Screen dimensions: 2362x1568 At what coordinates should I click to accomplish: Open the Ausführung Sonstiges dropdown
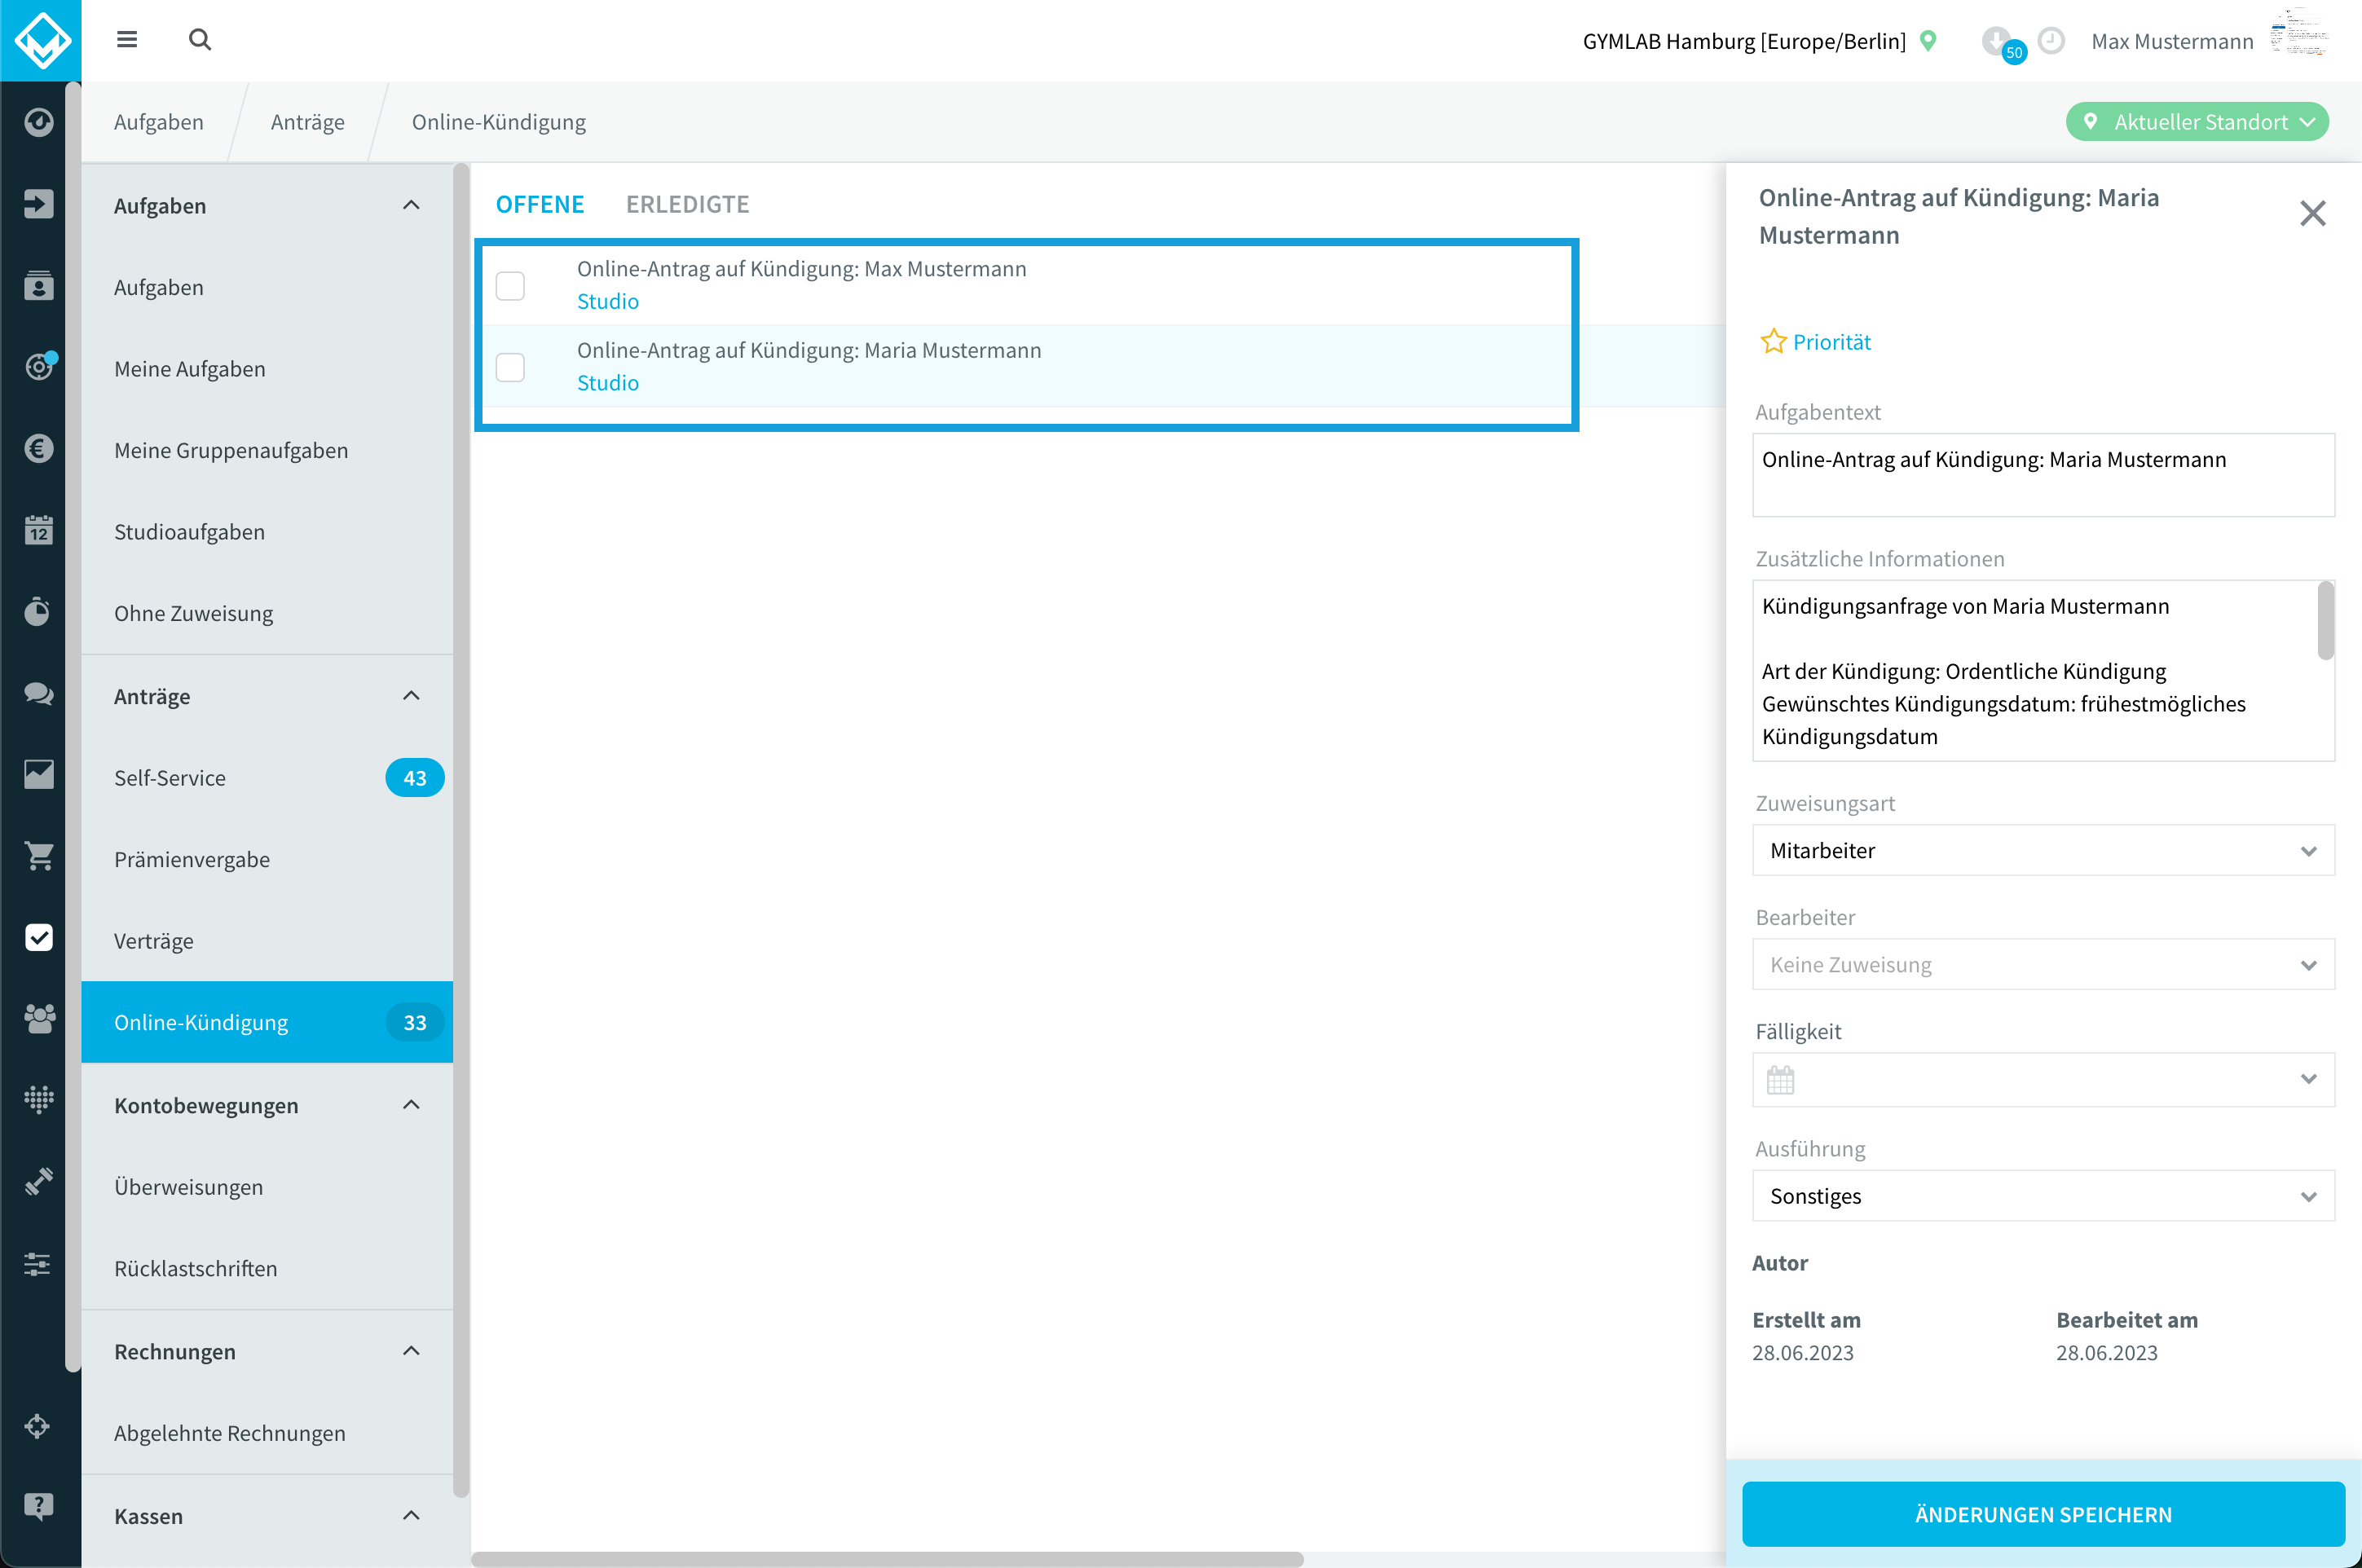pyautogui.click(x=2043, y=1196)
